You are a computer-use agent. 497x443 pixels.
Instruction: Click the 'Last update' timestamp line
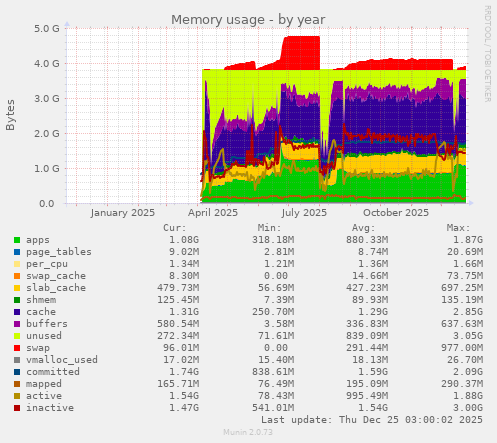372,420
